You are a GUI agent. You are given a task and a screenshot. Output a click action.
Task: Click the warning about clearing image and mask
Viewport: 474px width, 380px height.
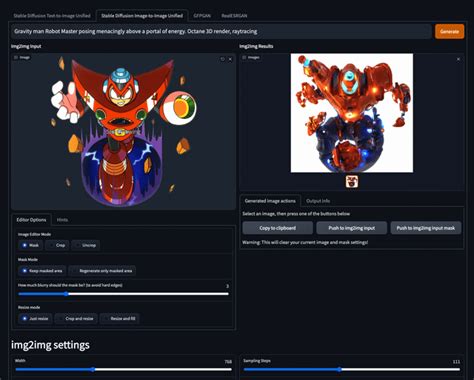click(x=305, y=242)
